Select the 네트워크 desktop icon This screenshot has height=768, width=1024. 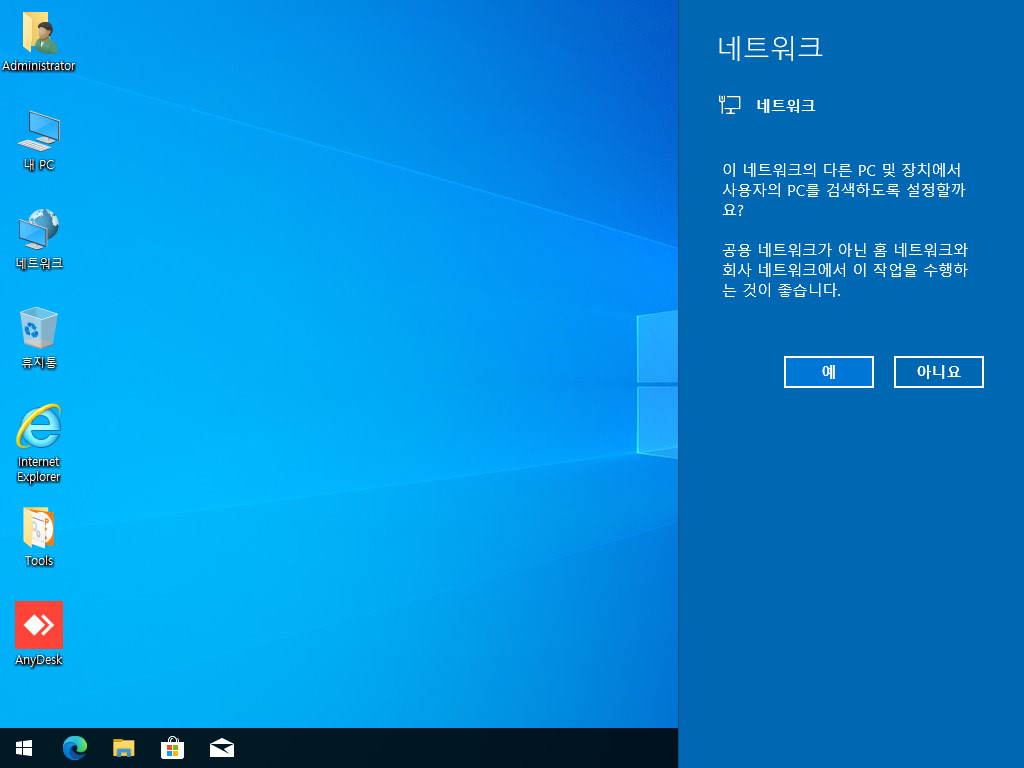coord(39,239)
